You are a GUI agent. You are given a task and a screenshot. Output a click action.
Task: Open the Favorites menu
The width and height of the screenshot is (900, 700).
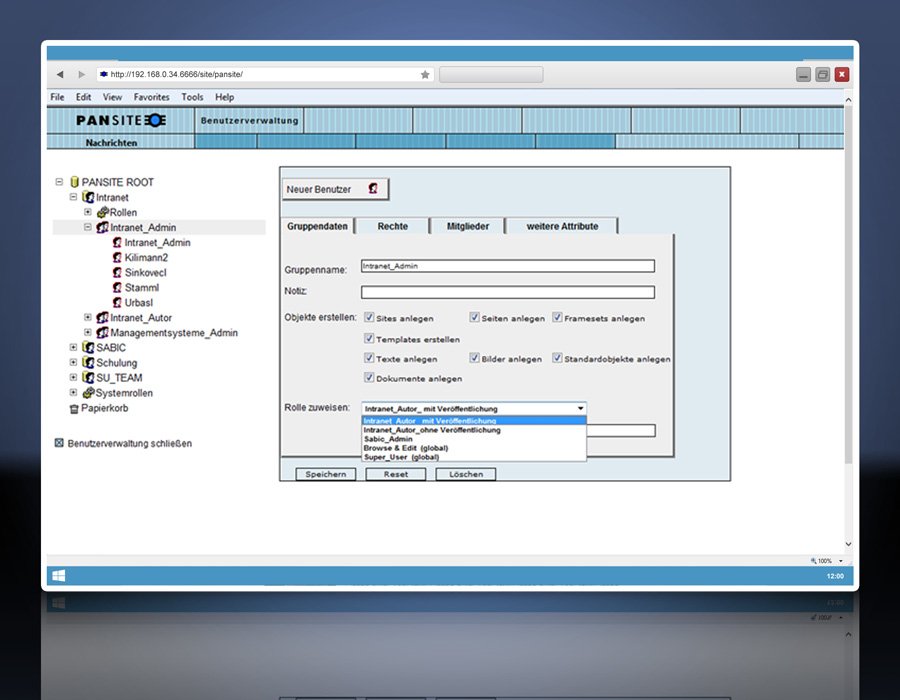pos(152,97)
